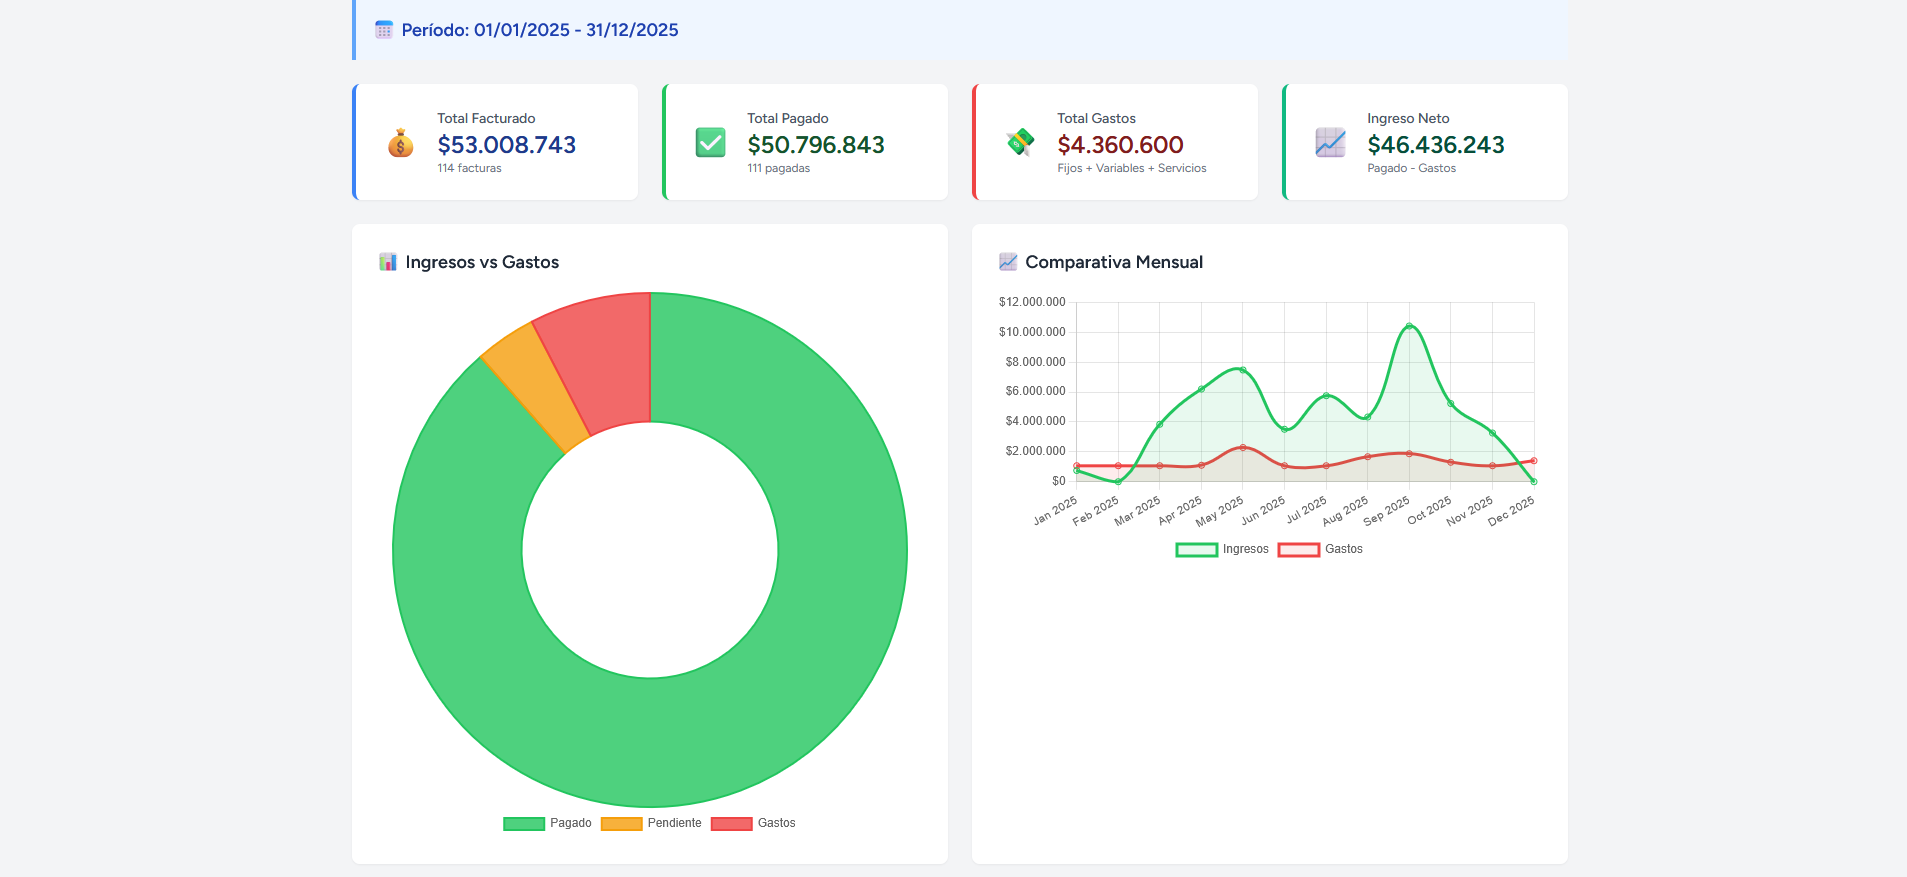Click the money bag icon in Total Facturado
The width and height of the screenshot is (1907, 877).
pos(400,143)
